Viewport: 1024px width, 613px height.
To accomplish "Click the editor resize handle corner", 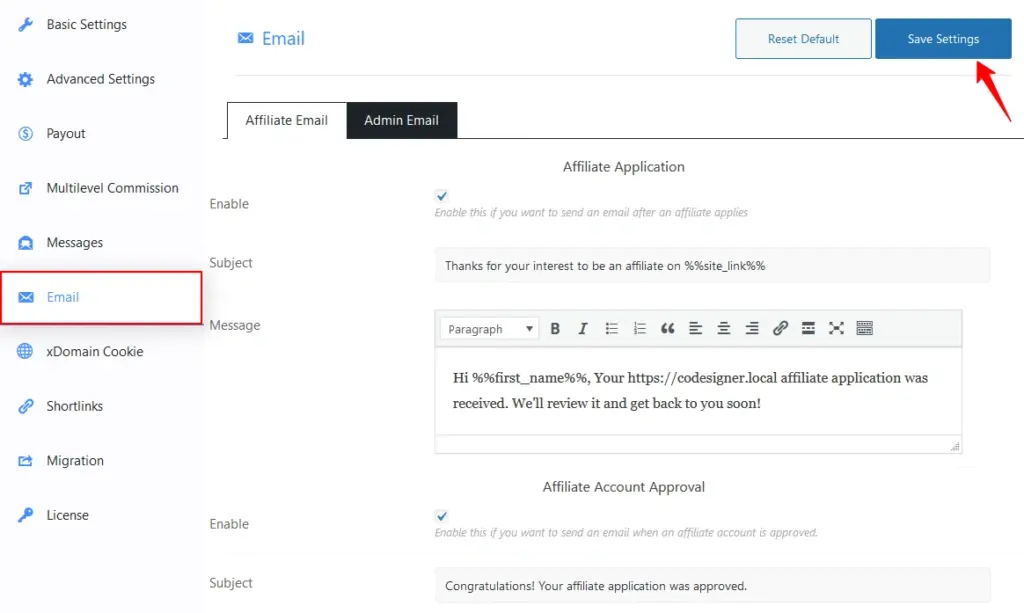I will pos(955,446).
